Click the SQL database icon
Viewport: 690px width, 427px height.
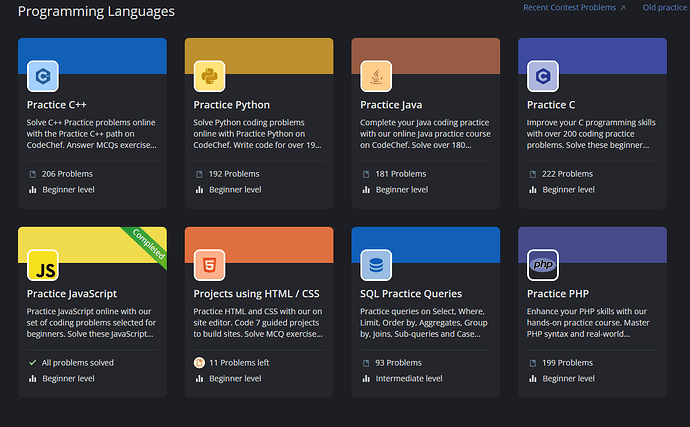tap(376, 265)
